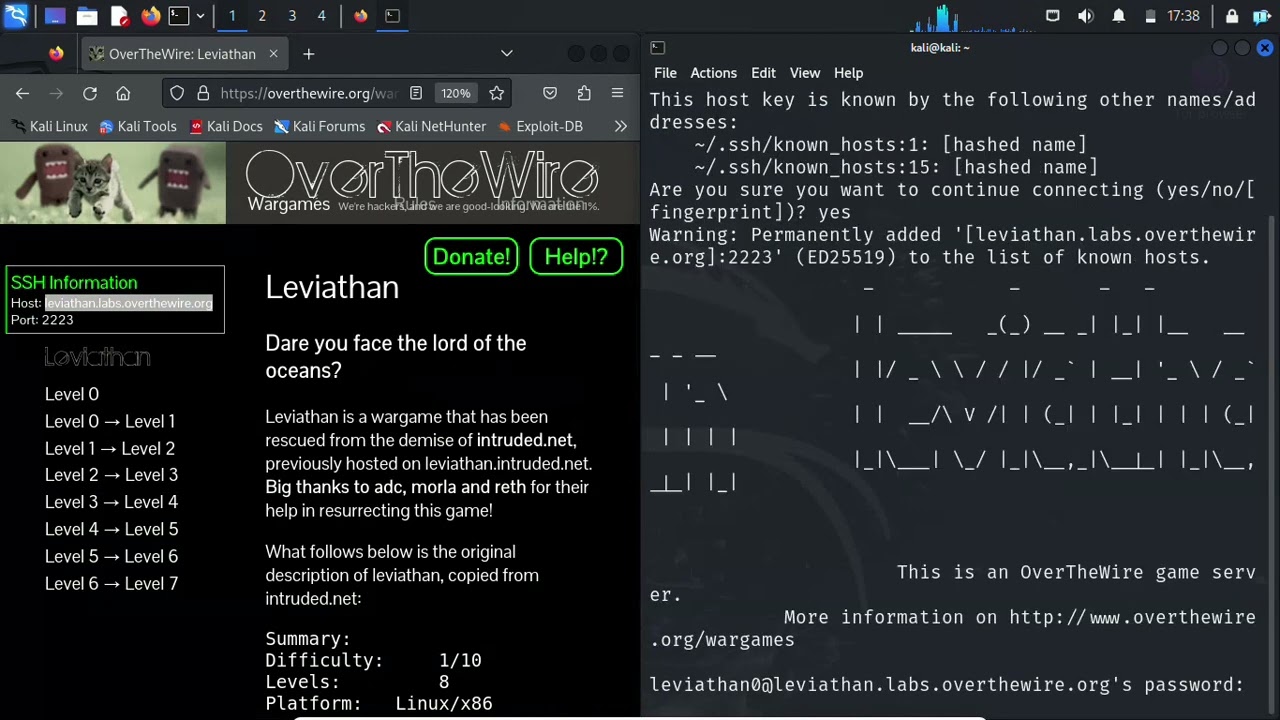Screen dimensions: 1280x720
Task: Open the terminal Edit menu
Action: [x=764, y=73]
